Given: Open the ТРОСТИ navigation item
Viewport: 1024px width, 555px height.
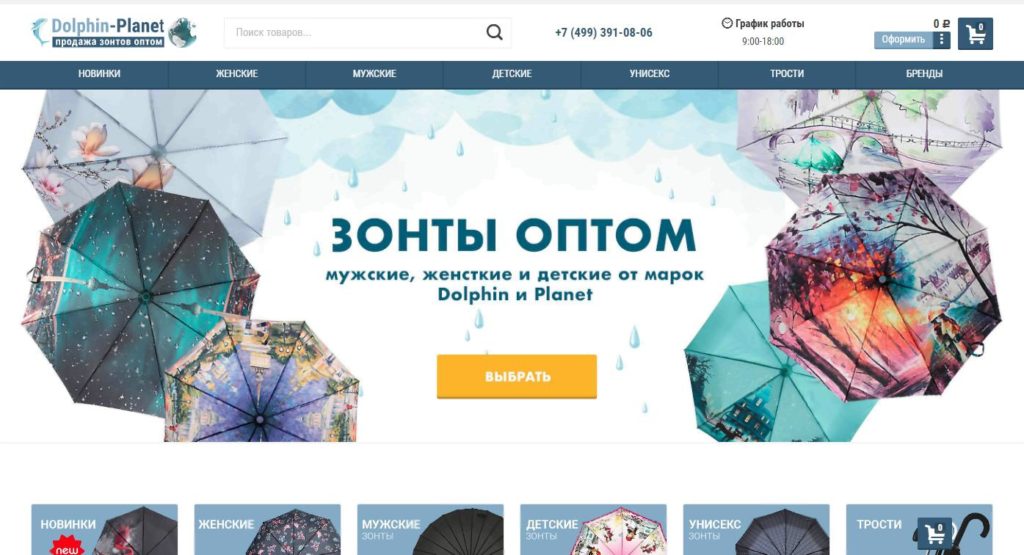Looking at the screenshot, I should pos(786,74).
